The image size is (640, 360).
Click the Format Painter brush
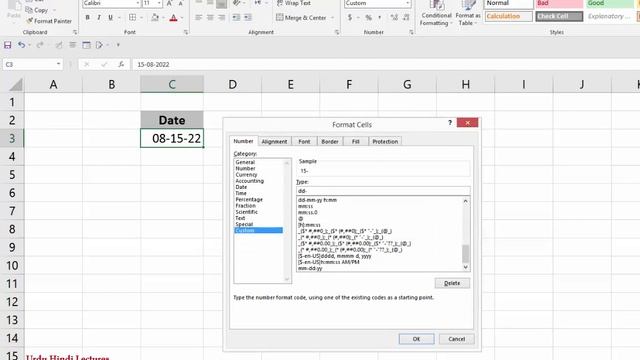tap(29, 21)
